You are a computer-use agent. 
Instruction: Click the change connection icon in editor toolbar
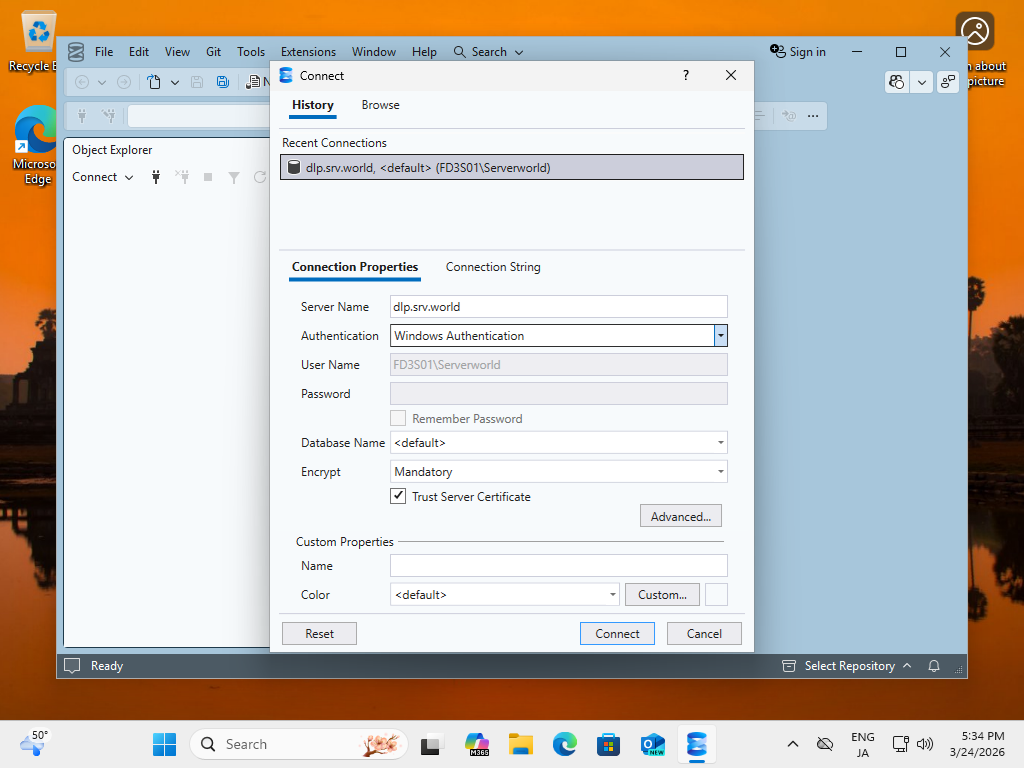click(x=108, y=116)
